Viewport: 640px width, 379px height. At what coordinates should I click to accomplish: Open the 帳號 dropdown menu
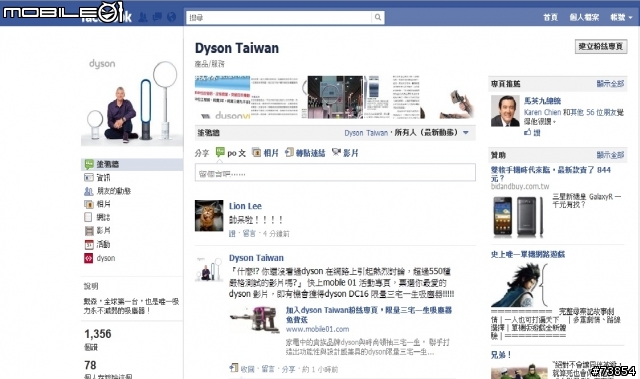coord(621,17)
